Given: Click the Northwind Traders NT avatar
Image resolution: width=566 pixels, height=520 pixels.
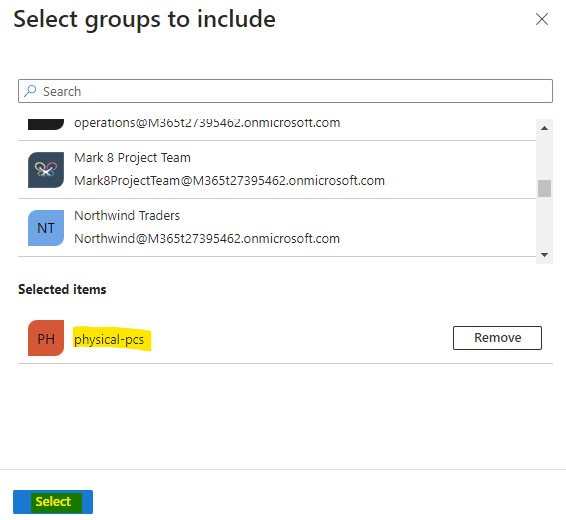Looking at the screenshot, I should pos(46,228).
